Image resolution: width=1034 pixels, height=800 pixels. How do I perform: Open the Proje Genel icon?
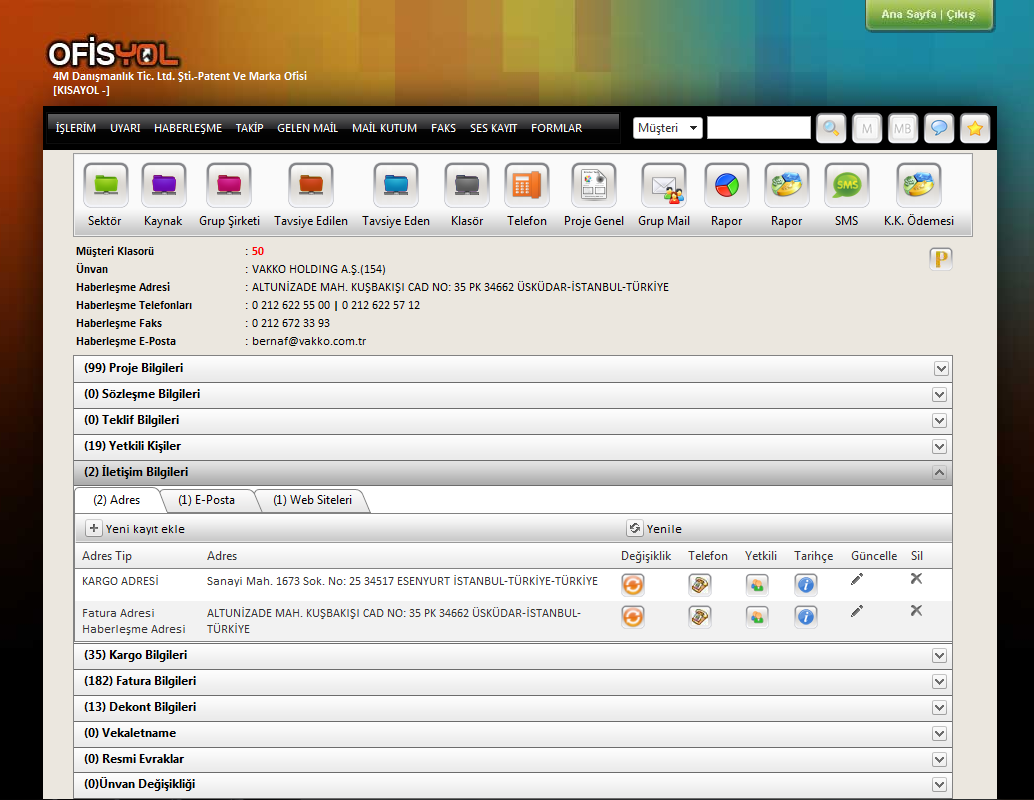click(593, 185)
